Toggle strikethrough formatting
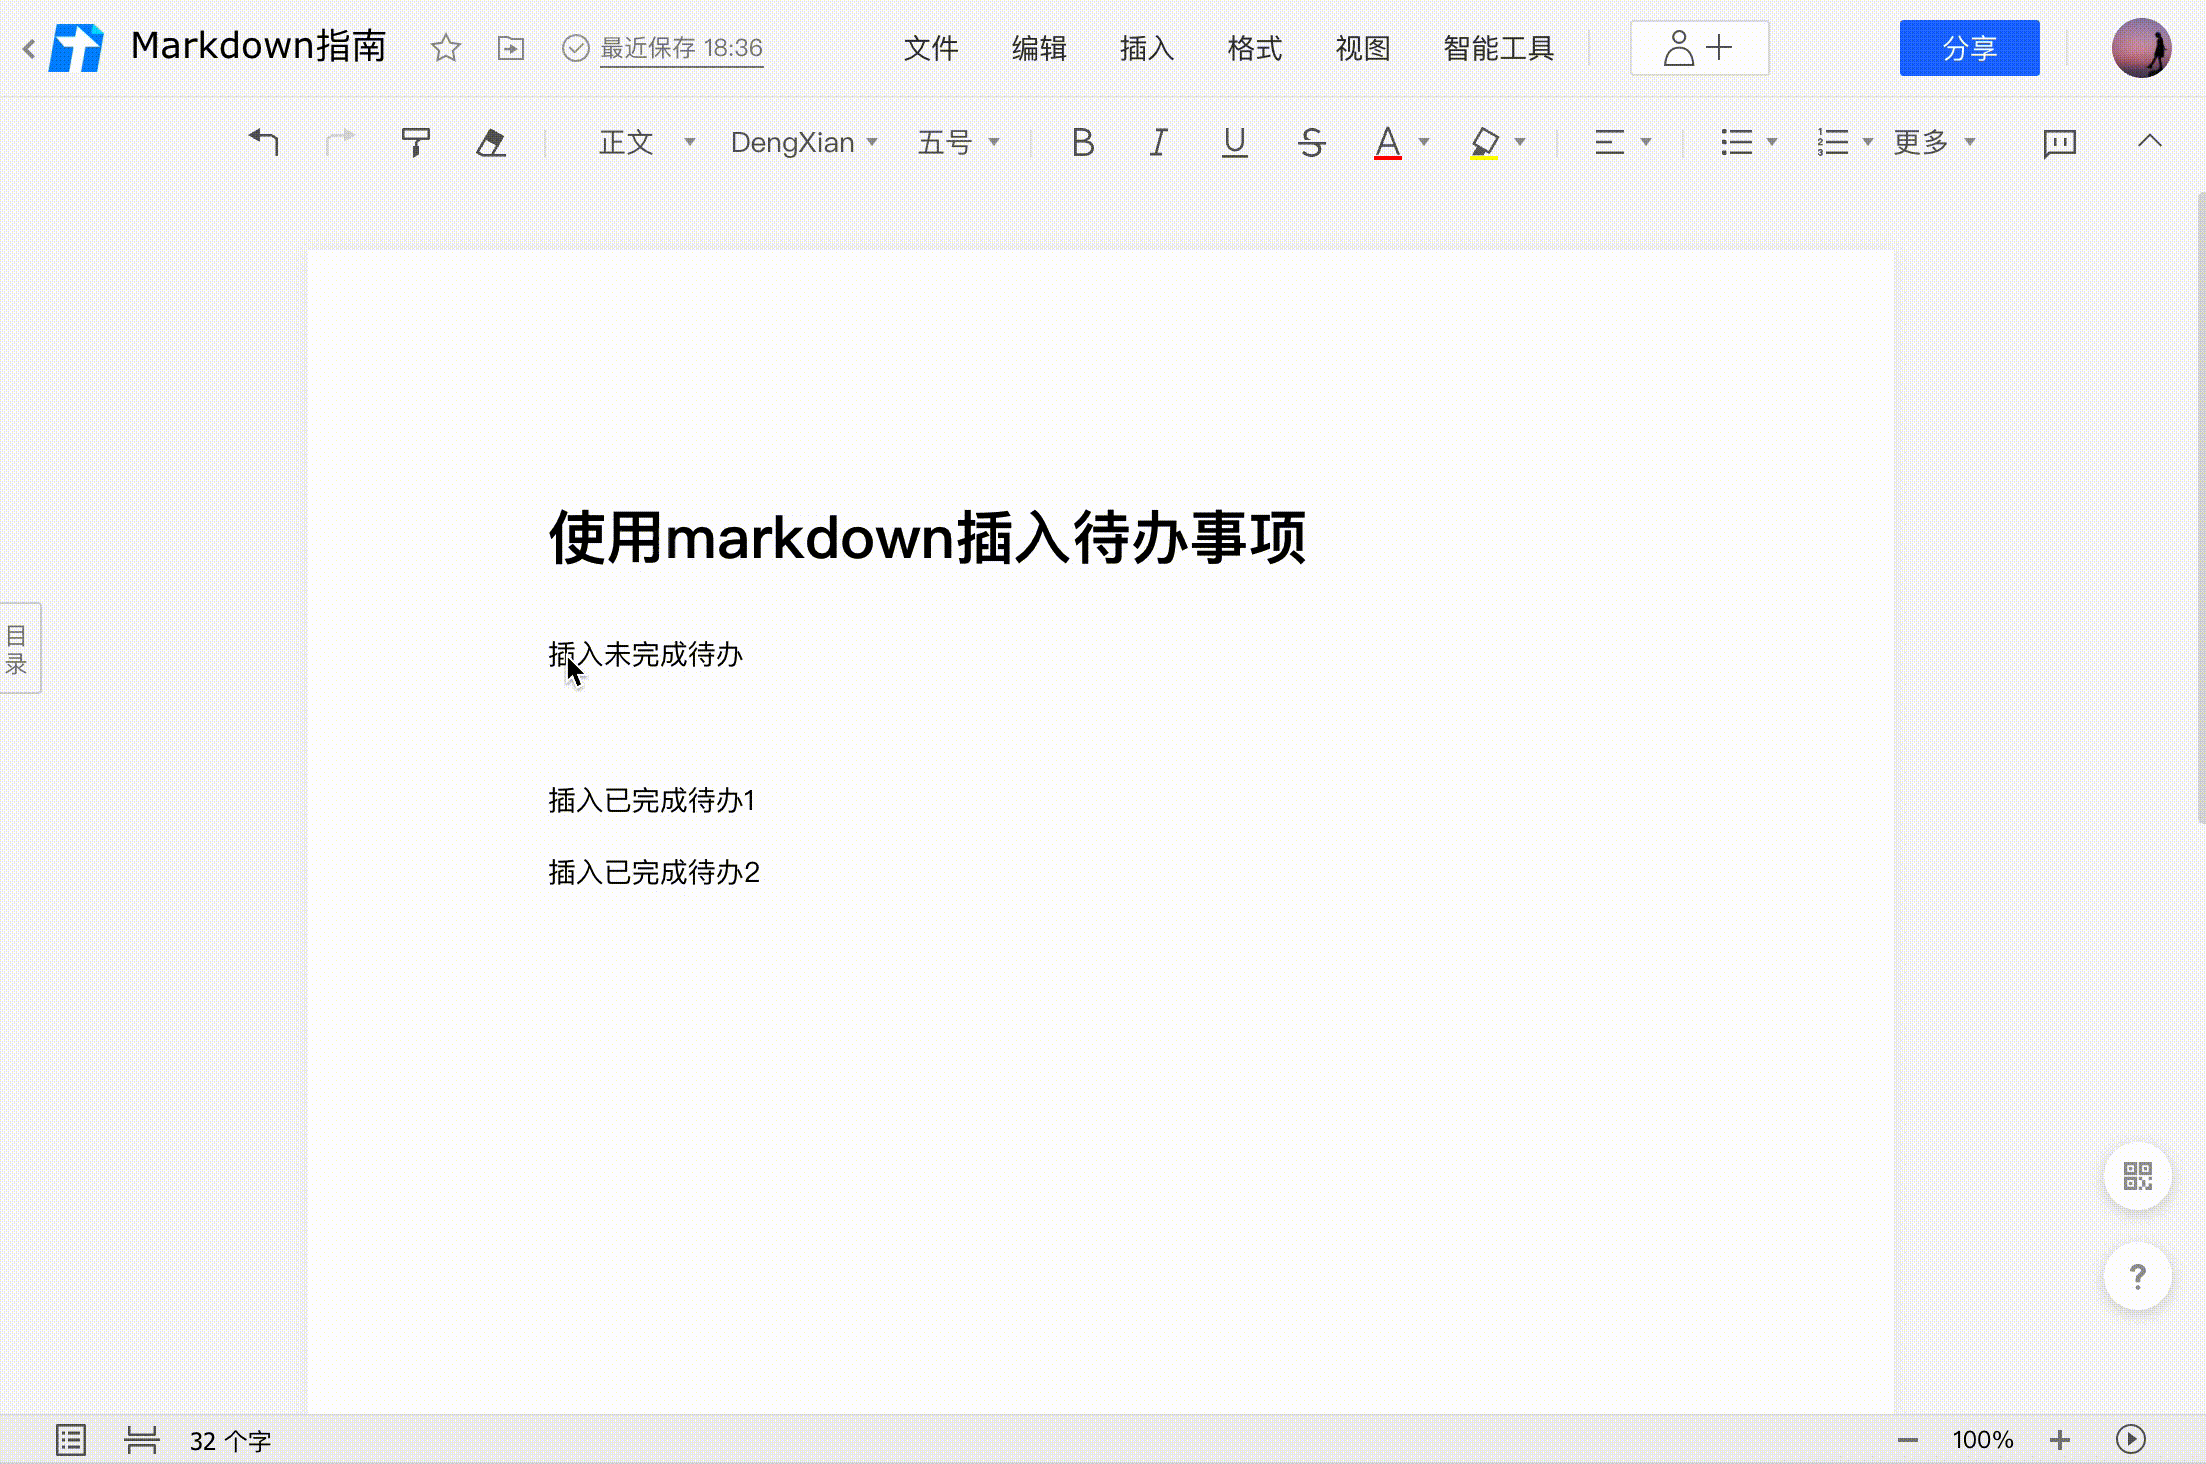The image size is (2206, 1464). click(x=1311, y=142)
